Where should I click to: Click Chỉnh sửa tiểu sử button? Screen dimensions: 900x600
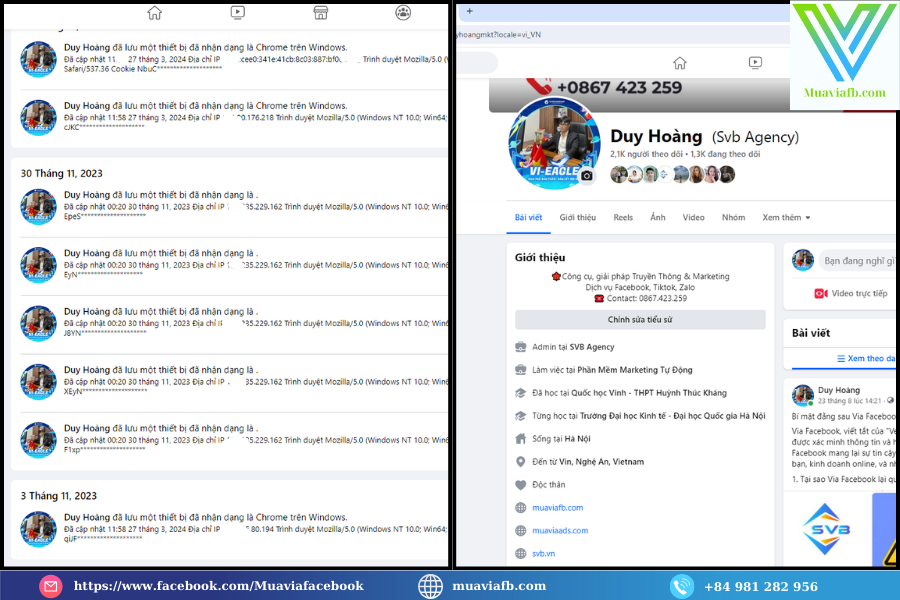640,320
